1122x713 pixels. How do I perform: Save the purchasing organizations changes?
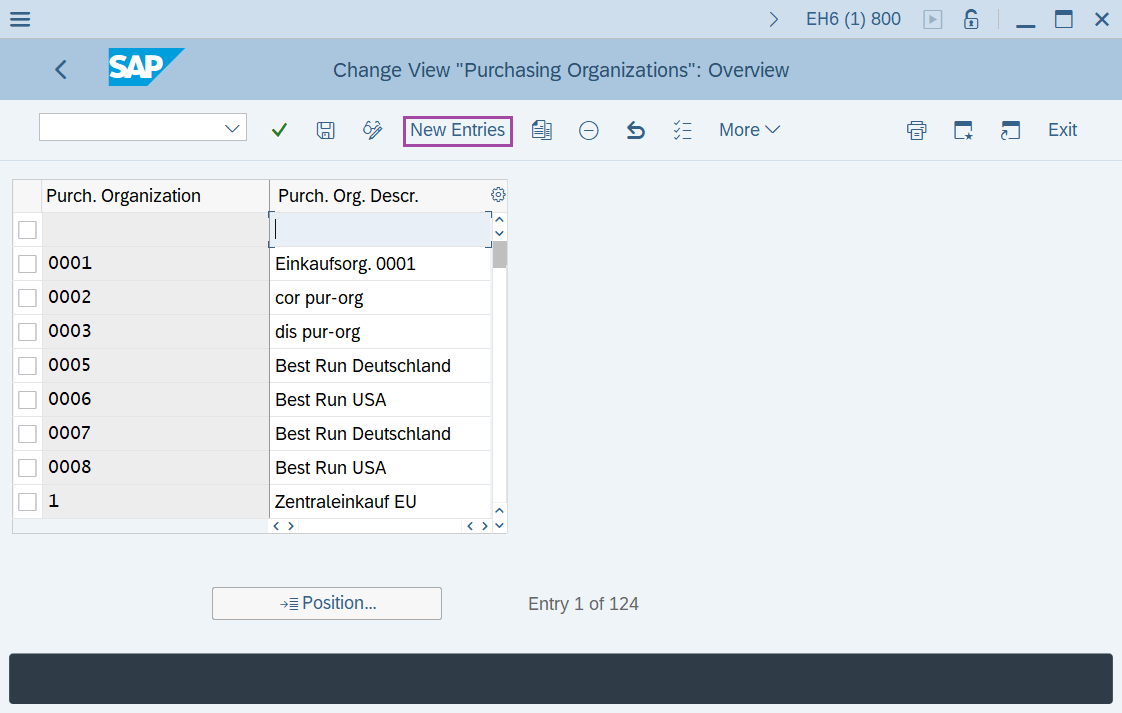tap(325, 130)
